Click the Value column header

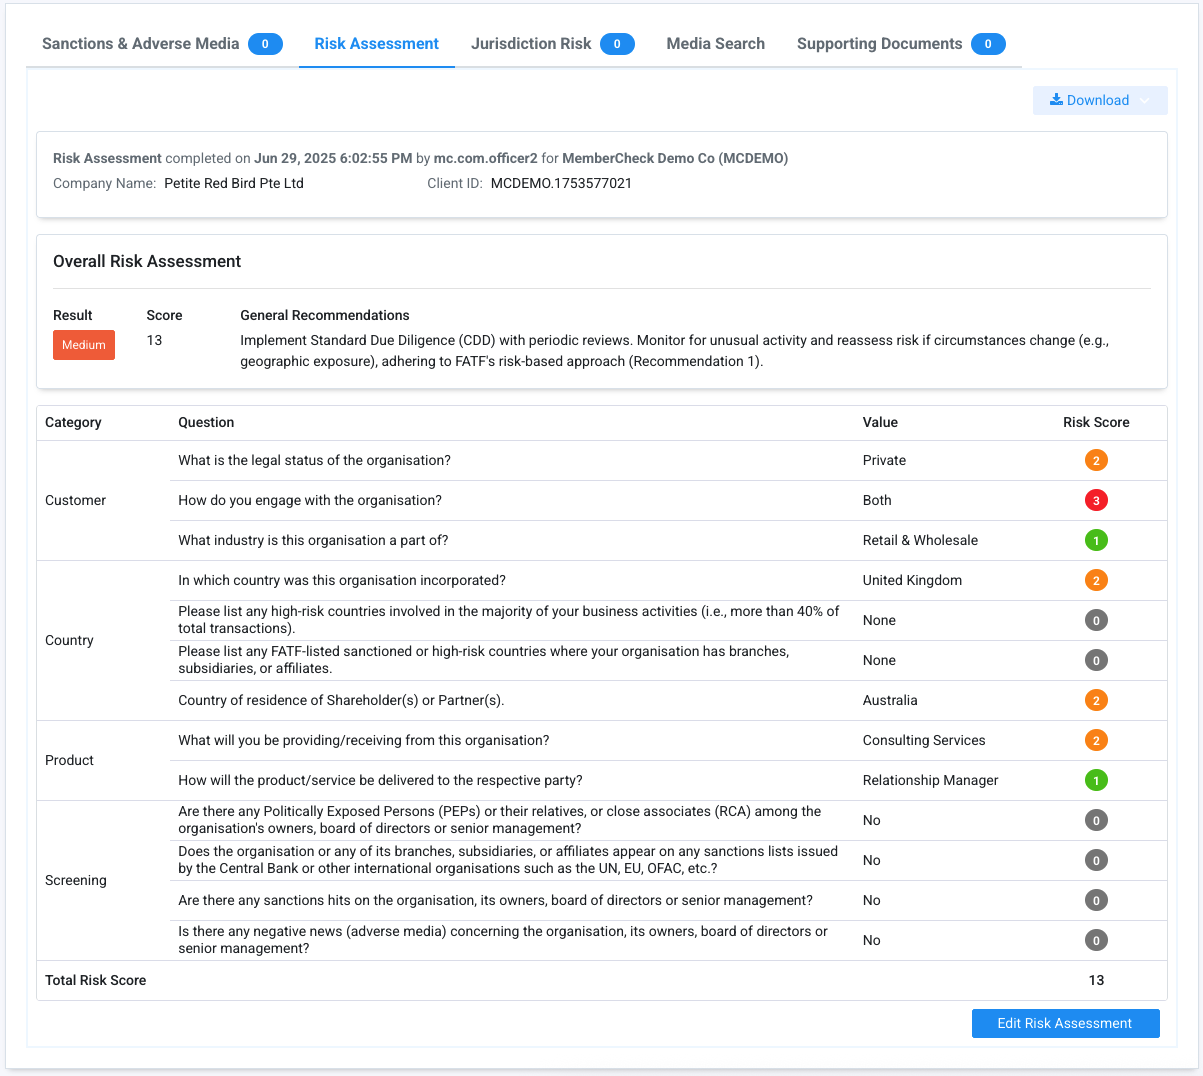click(880, 422)
